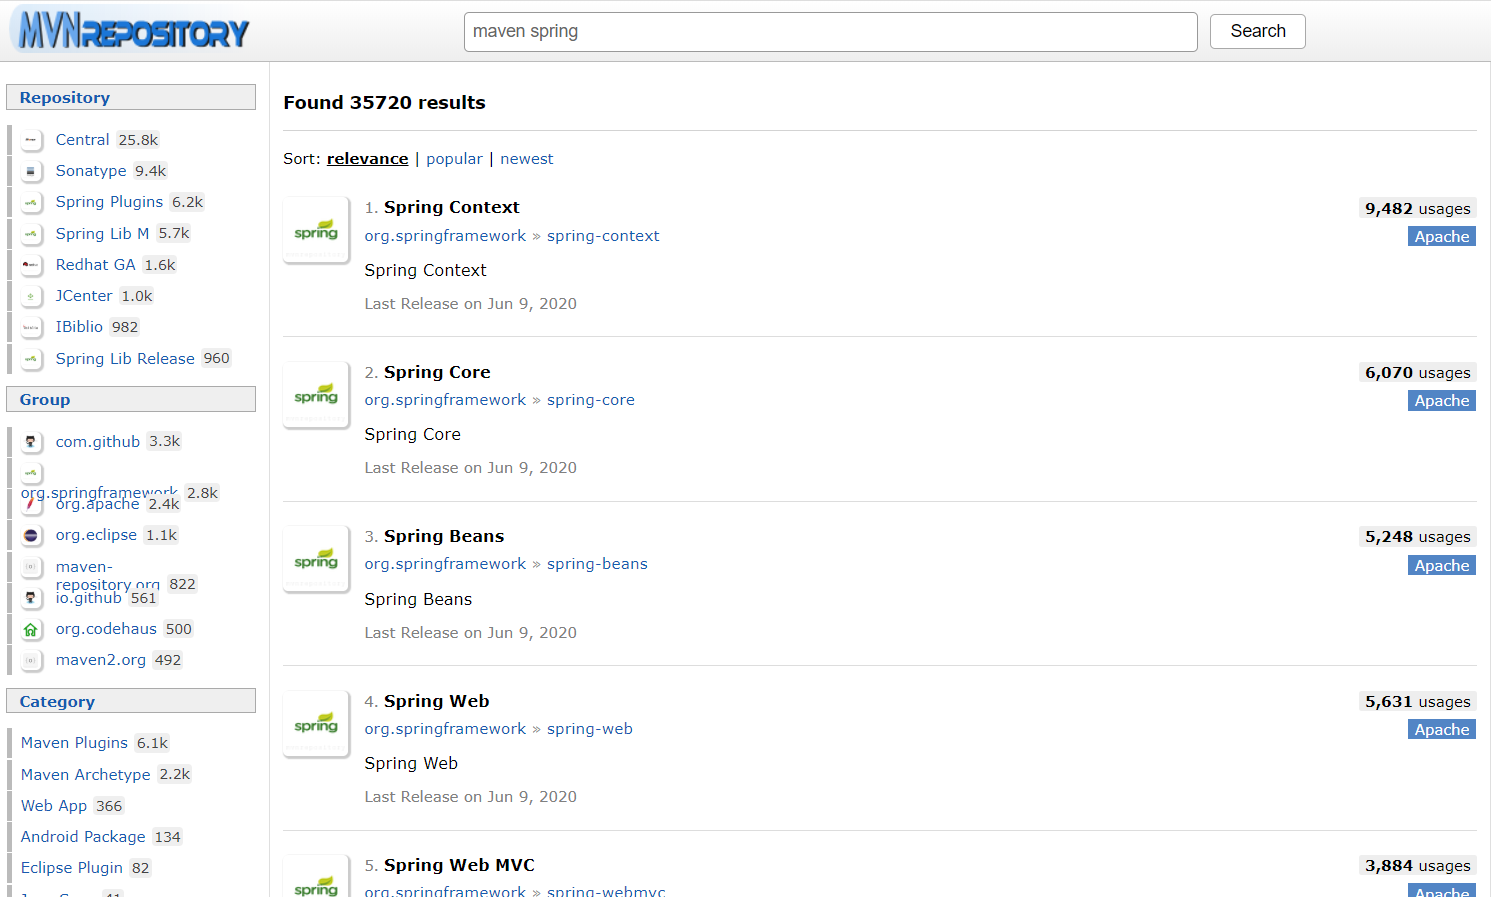Image resolution: width=1491 pixels, height=897 pixels.
Task: Click the com.github group icon
Action: pos(31,442)
